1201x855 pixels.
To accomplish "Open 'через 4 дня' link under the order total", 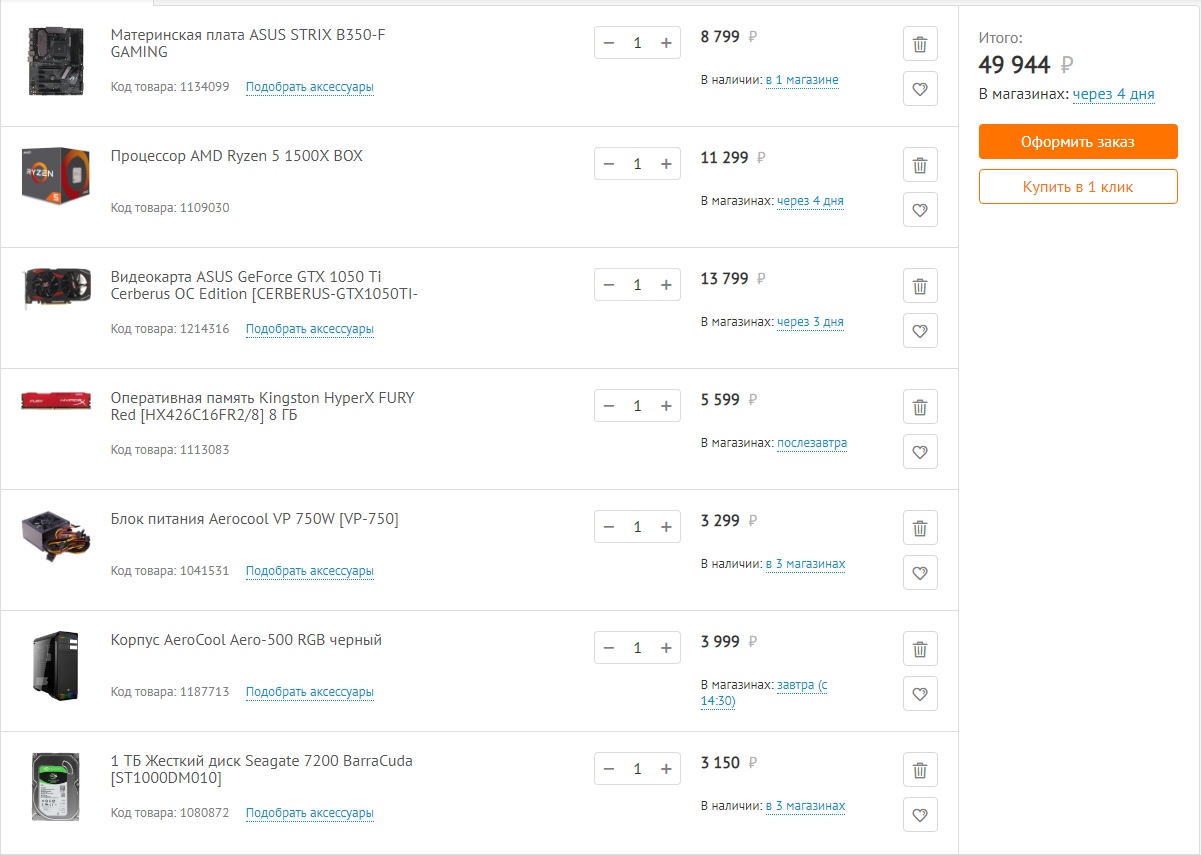I will tap(1113, 95).
